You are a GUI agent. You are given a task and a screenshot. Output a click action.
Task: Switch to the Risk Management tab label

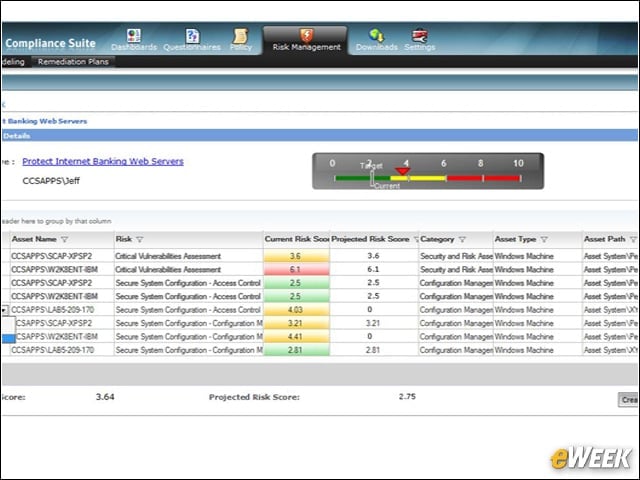(307, 47)
